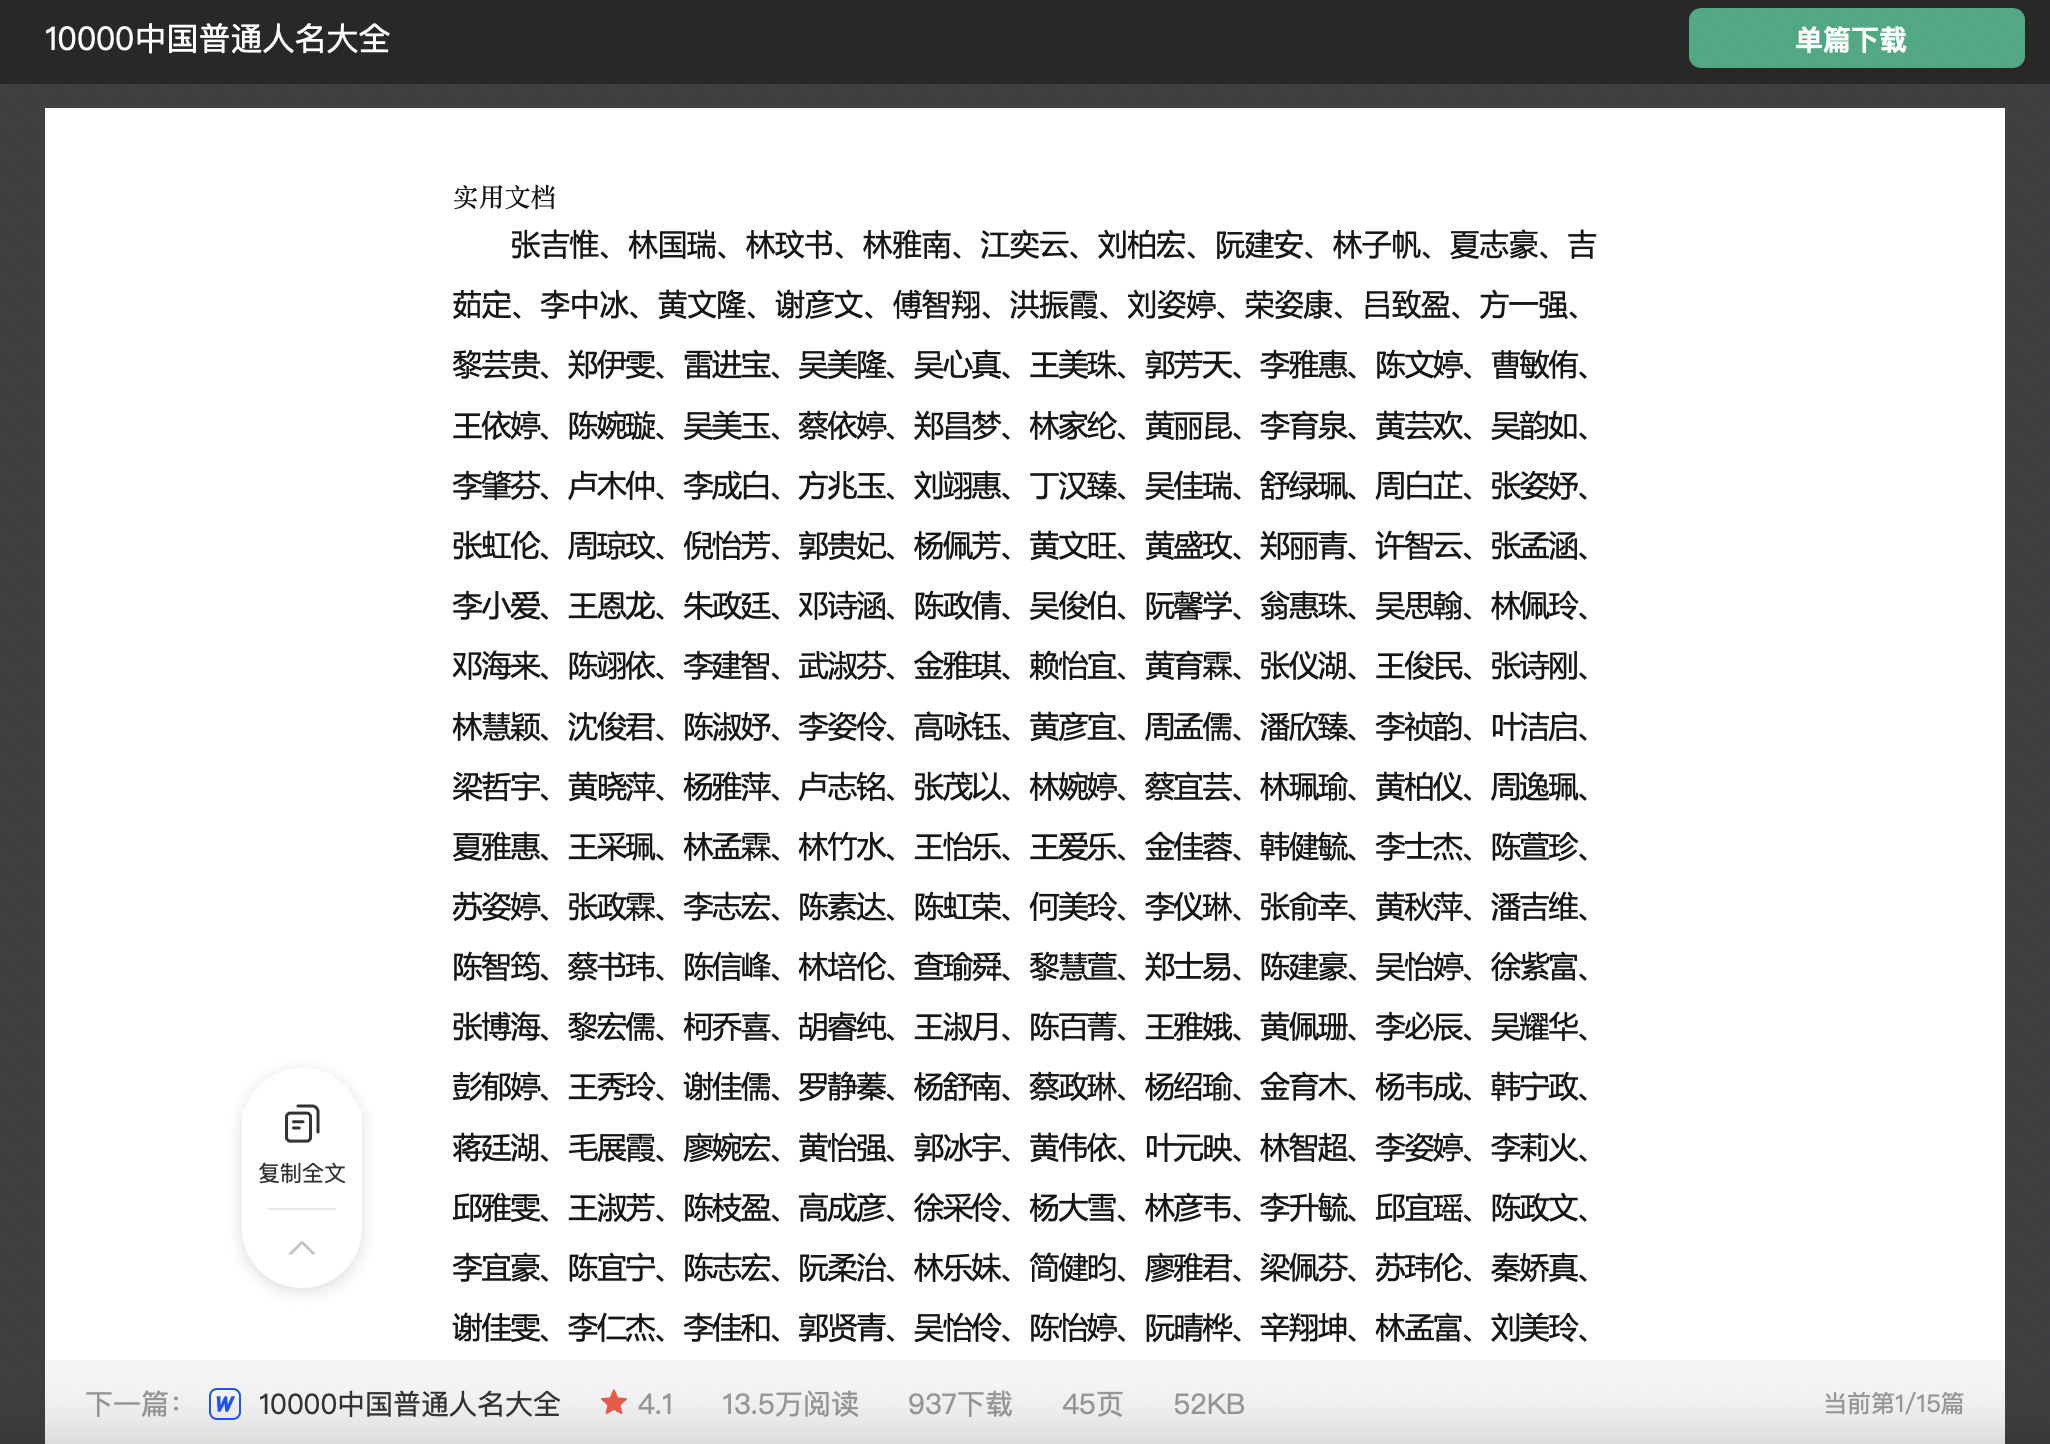Screen dimensions: 2050x1444
Task: Click the page title in top bar
Action: 217,39
